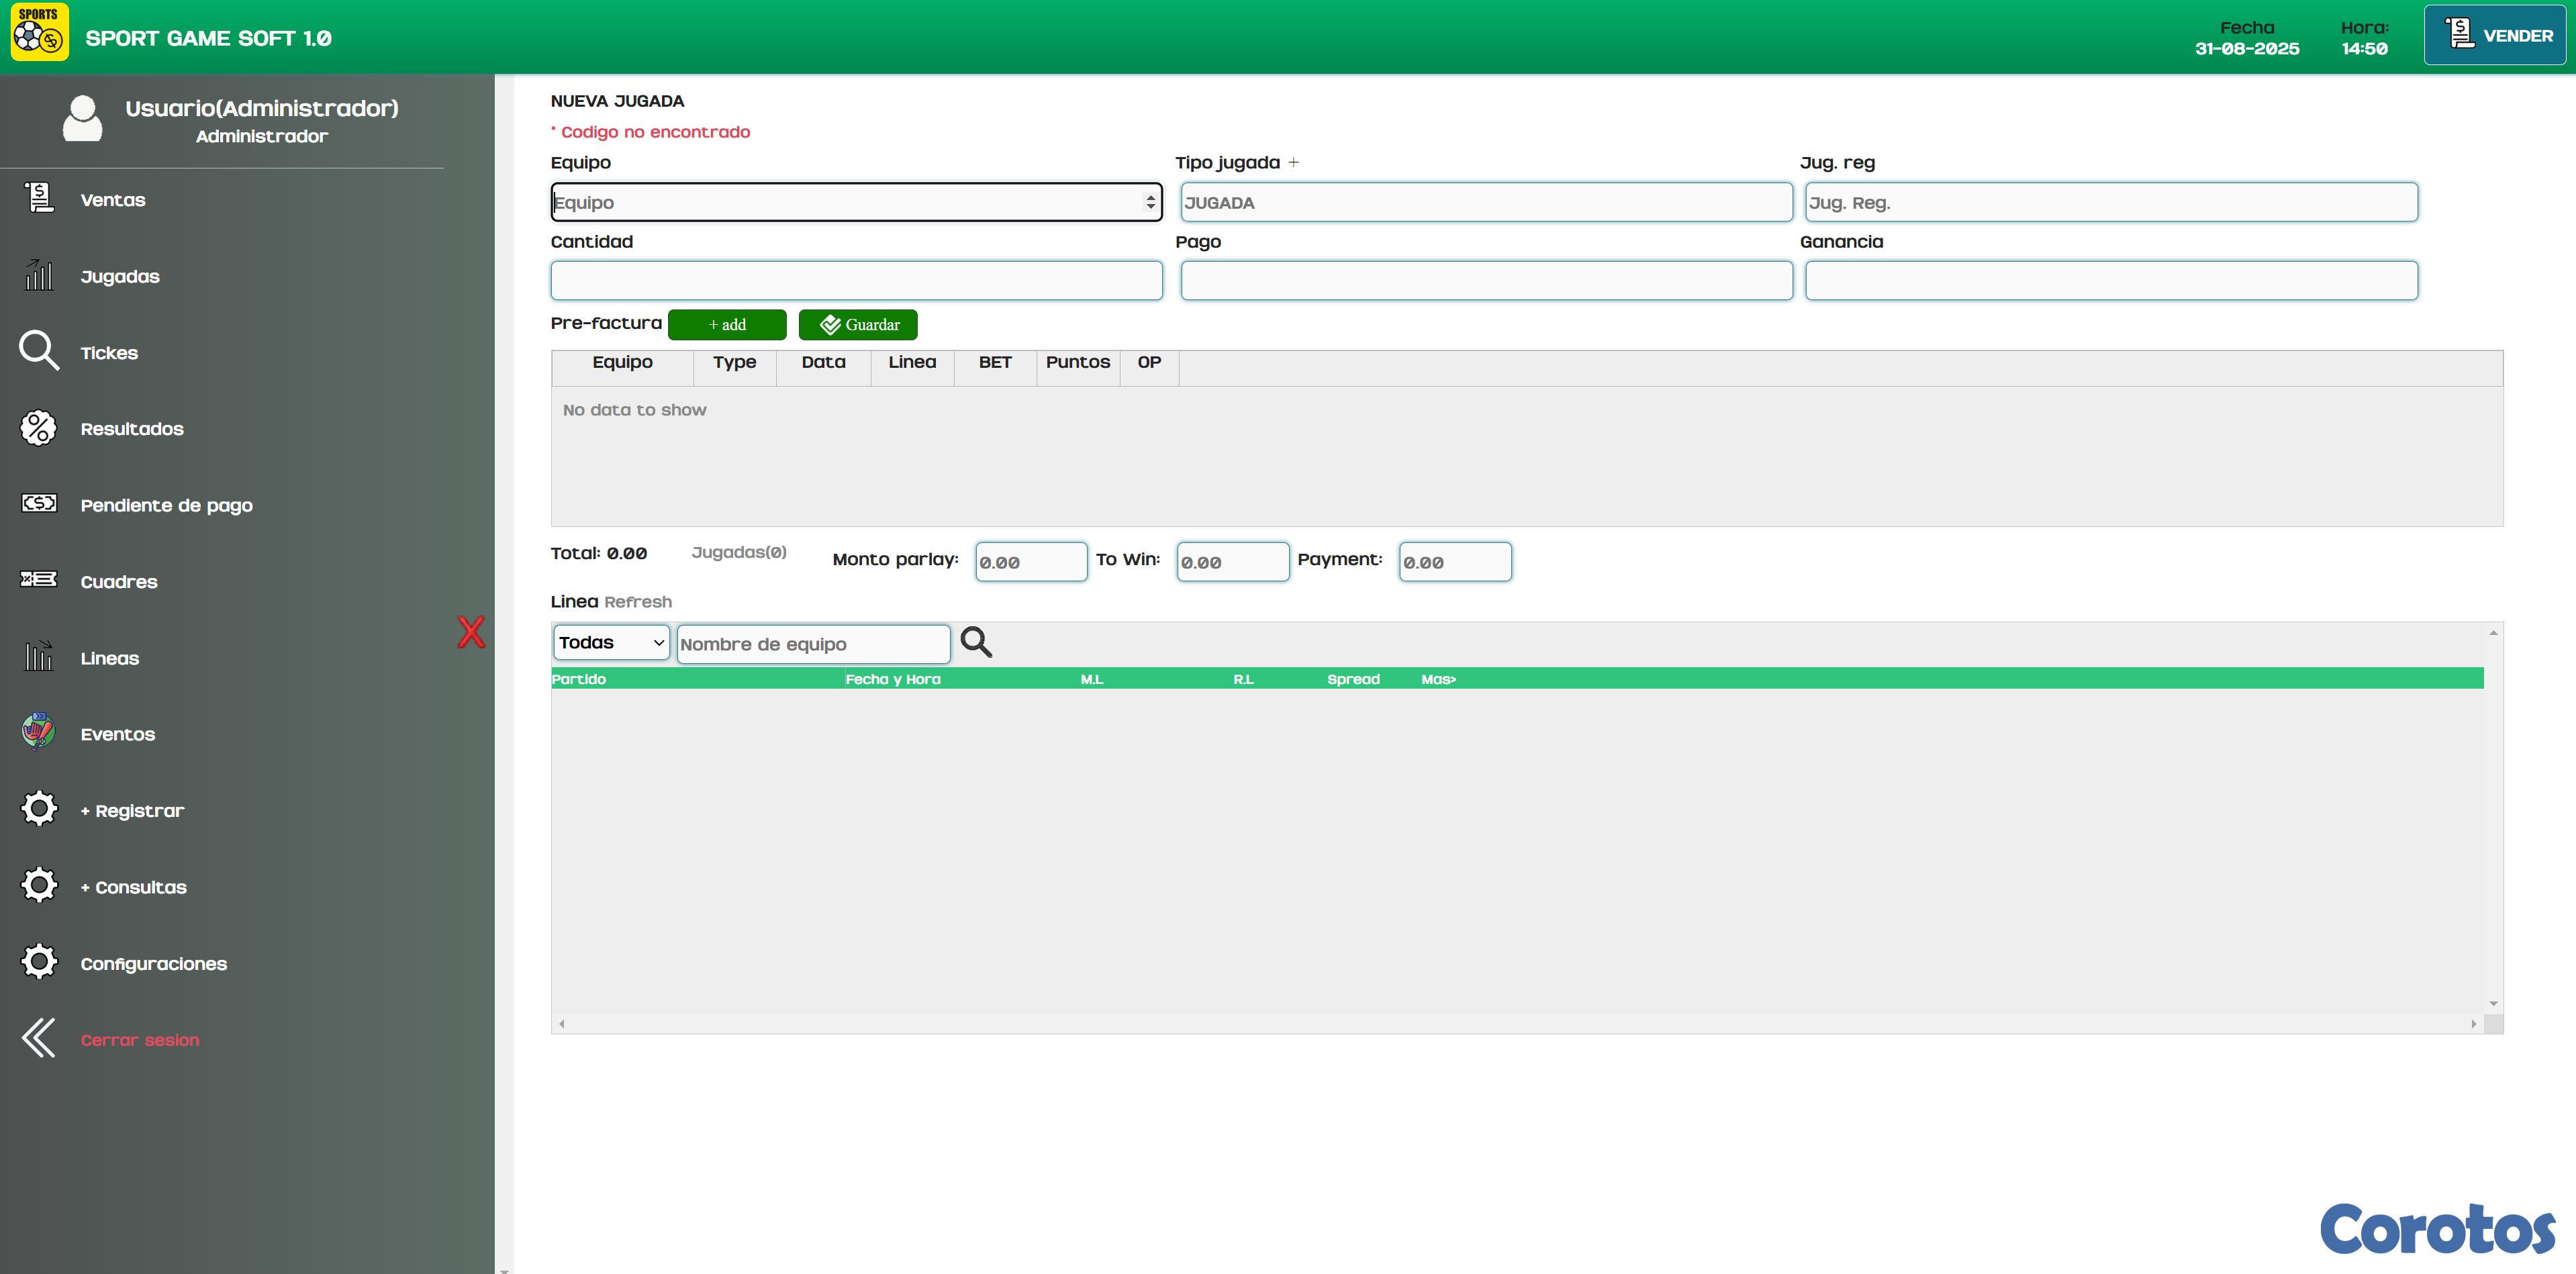Click the Ventas receipt icon in sidebar

pos(39,198)
